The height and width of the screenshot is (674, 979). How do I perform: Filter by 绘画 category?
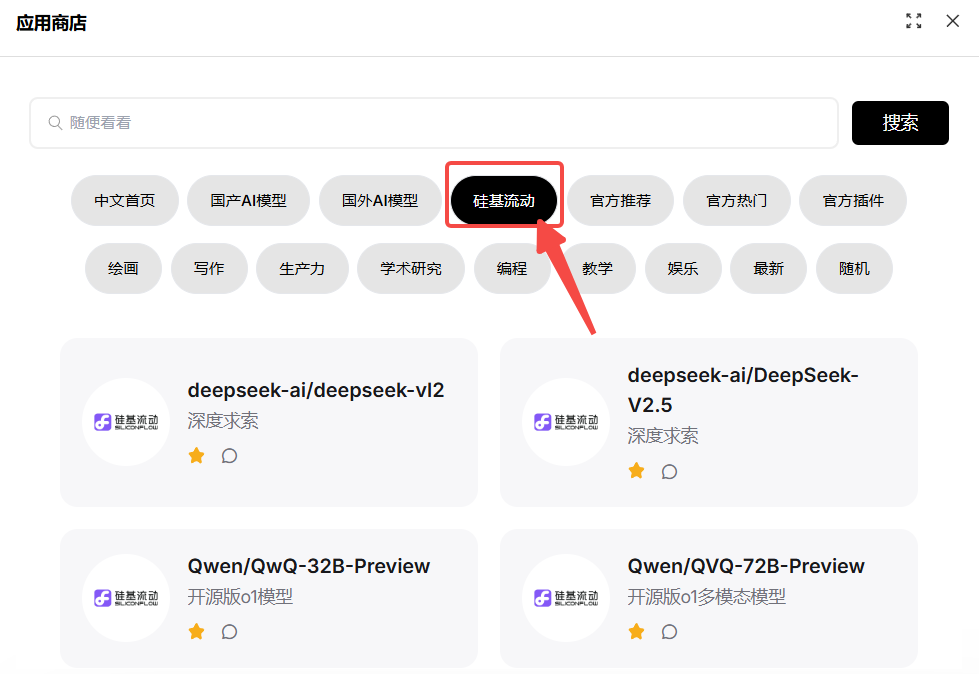(124, 268)
